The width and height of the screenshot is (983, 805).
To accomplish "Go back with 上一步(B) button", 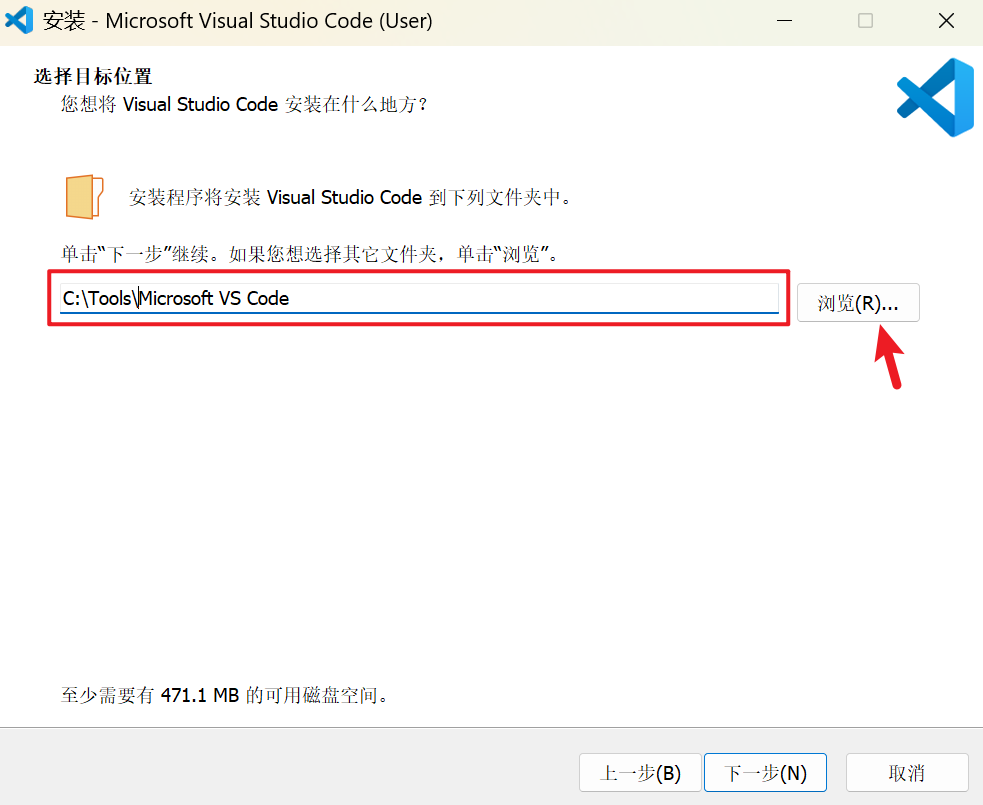I will [640, 772].
